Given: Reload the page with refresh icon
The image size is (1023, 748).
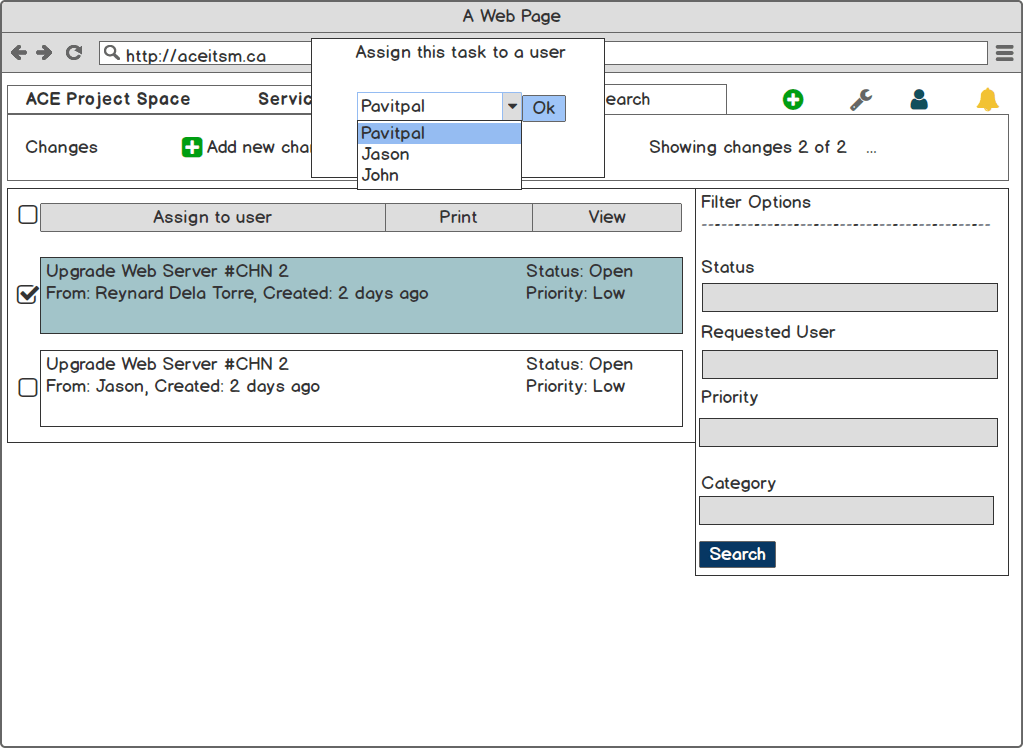Looking at the screenshot, I should pyautogui.click(x=73, y=53).
